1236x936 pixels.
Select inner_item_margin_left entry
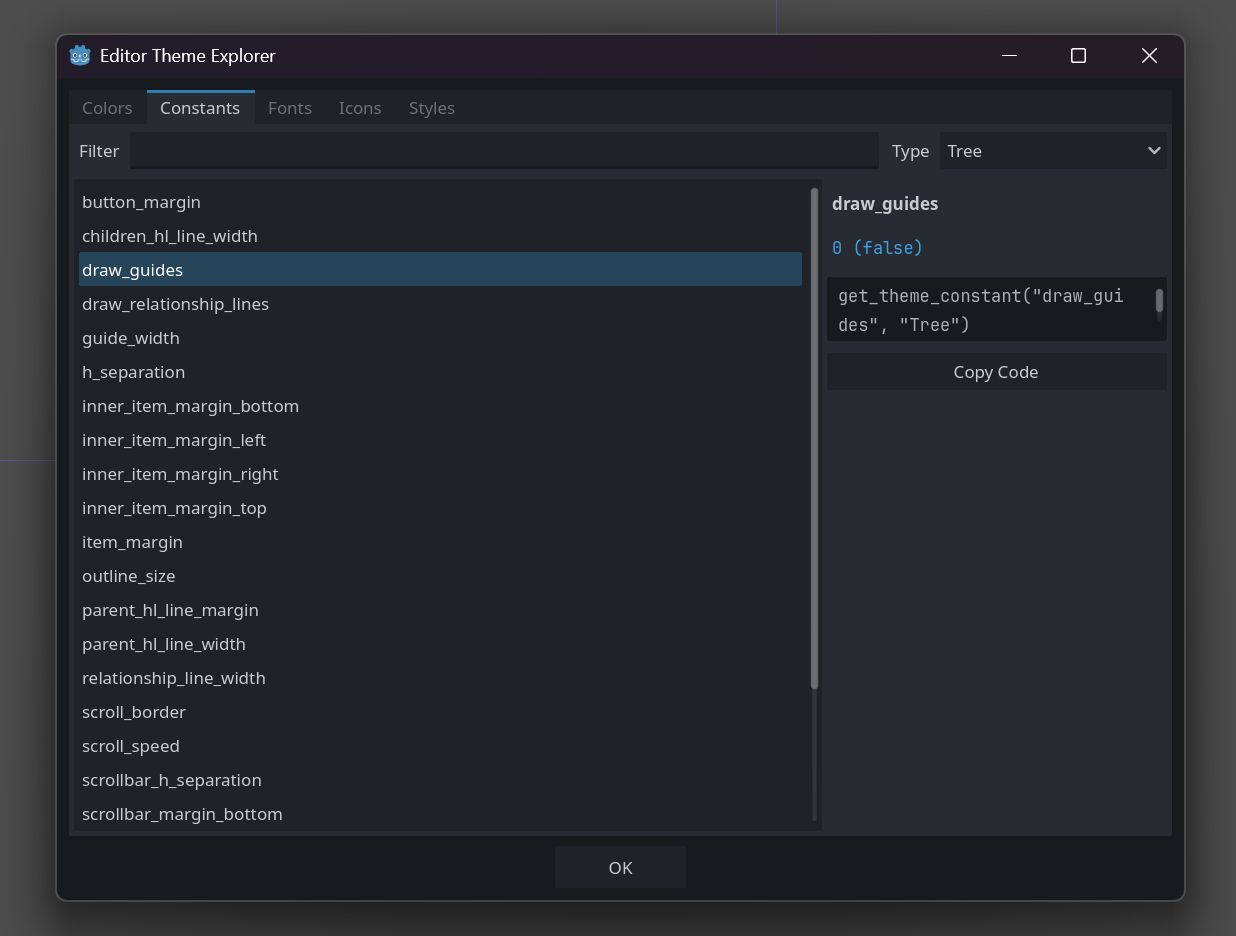[440, 440]
